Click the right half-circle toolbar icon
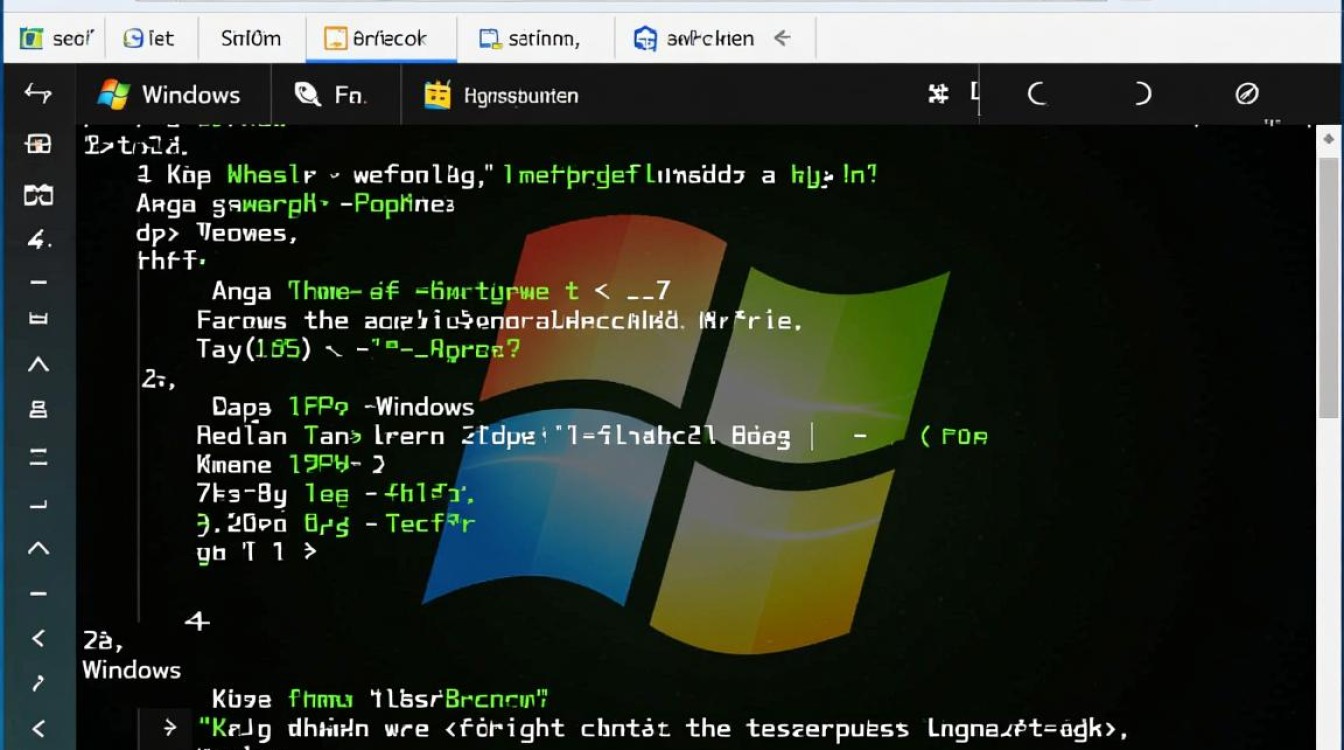Image resolution: width=1344 pixels, height=750 pixels. [1142, 94]
